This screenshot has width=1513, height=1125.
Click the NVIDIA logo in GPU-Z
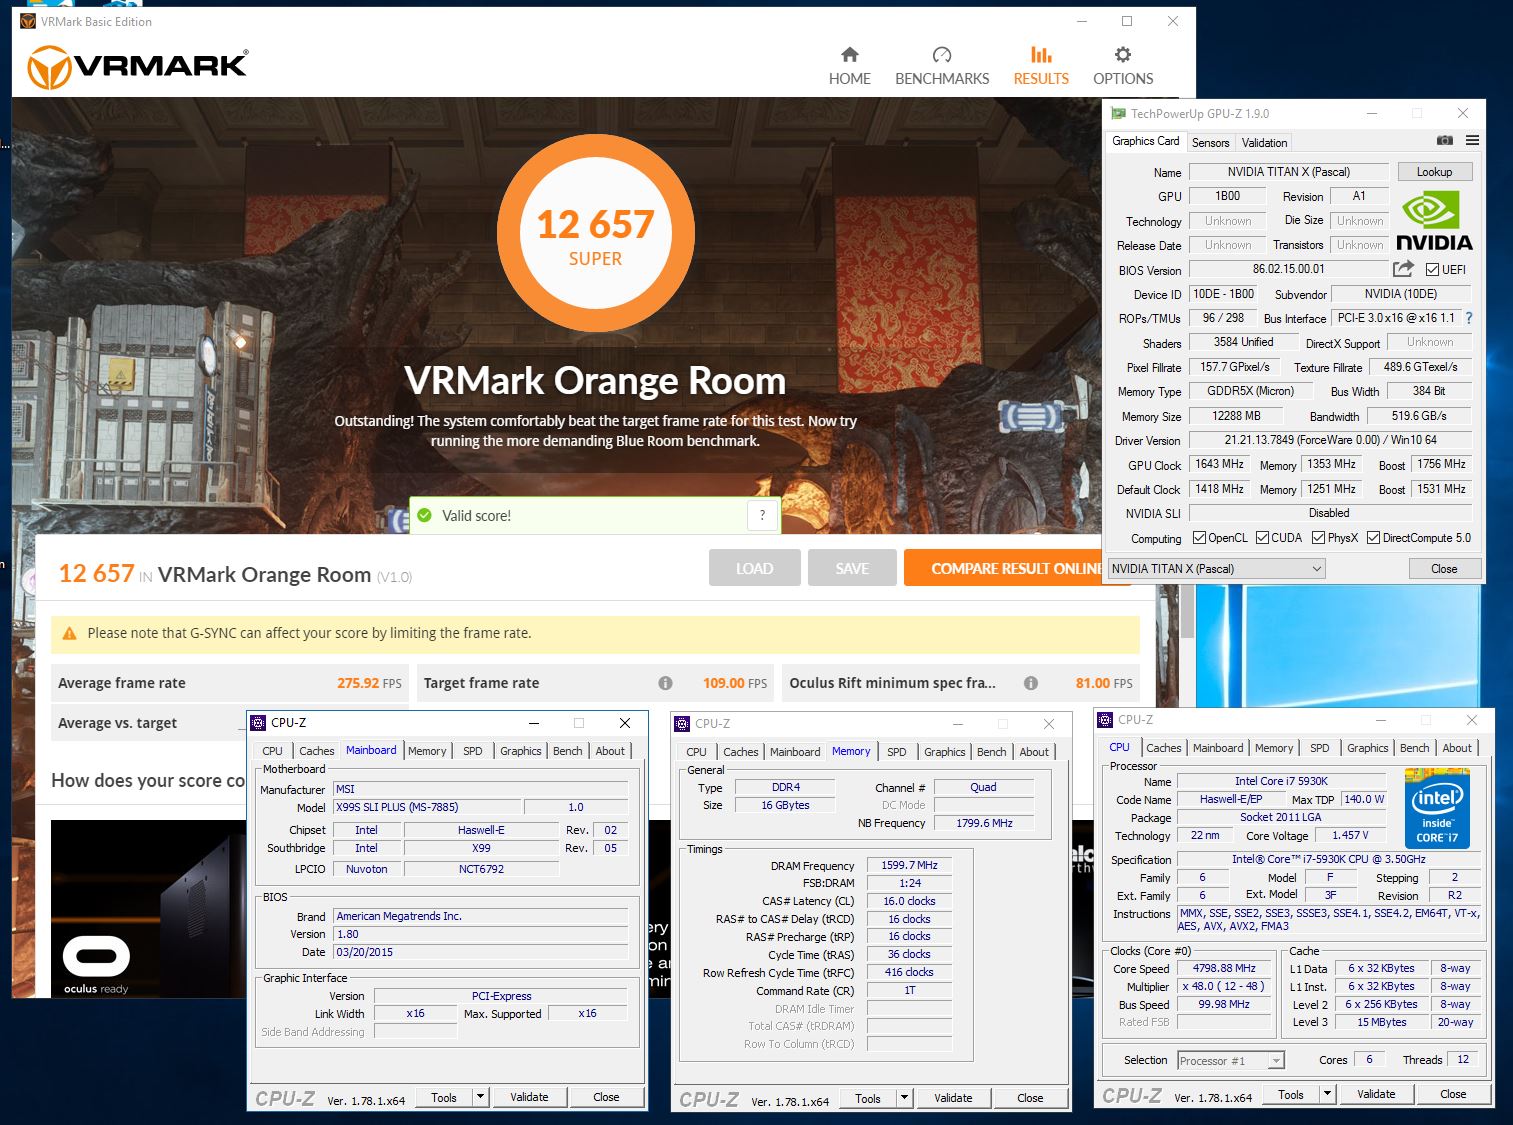click(x=1434, y=221)
